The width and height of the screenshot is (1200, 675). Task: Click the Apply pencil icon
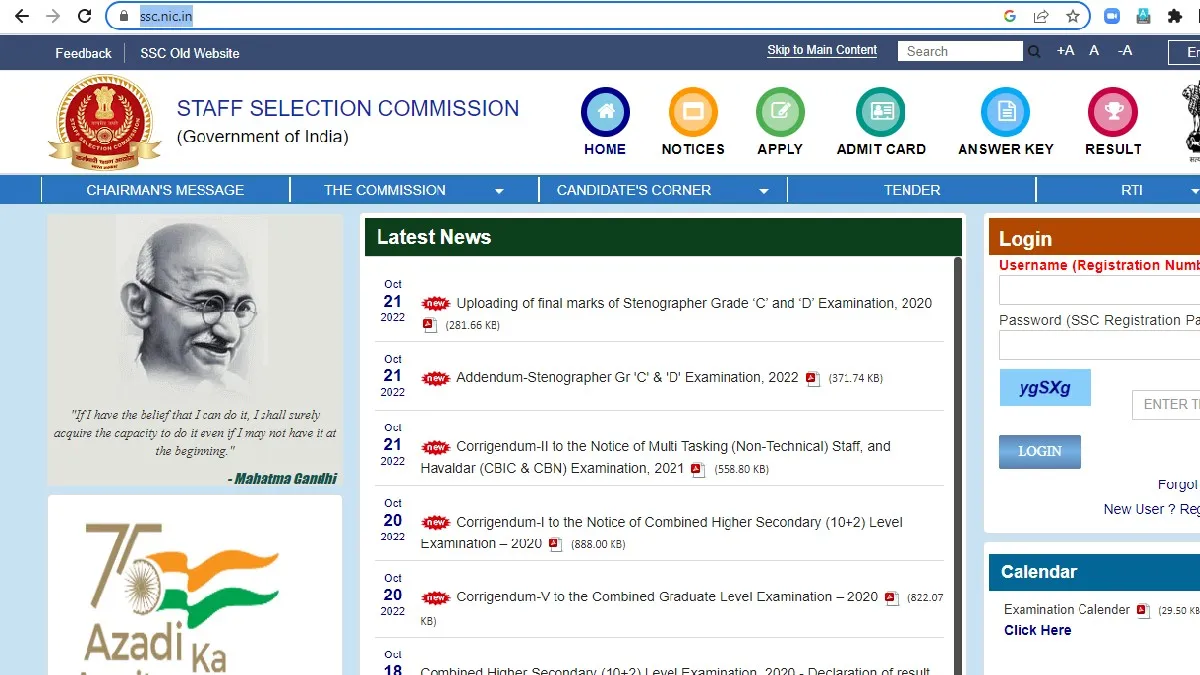[x=780, y=112]
